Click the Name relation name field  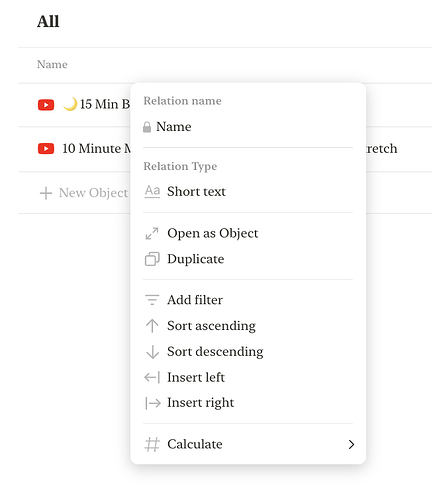tap(248, 127)
